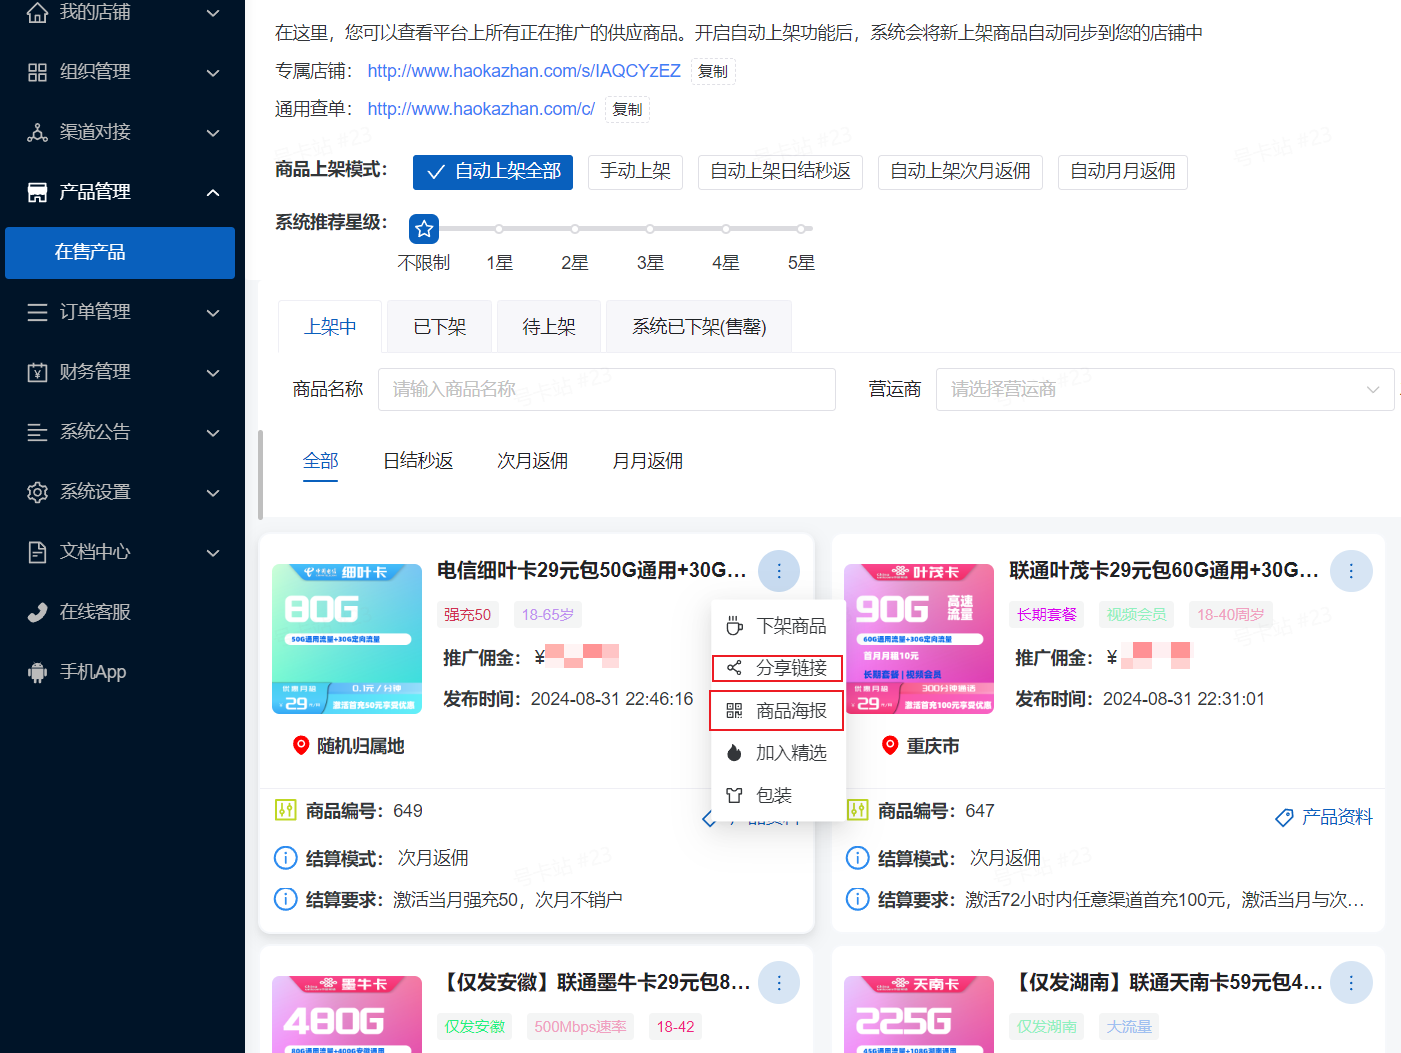This screenshot has height=1053, width=1401.
Task: Expand the 系统设置 chevron
Action: coord(213,493)
